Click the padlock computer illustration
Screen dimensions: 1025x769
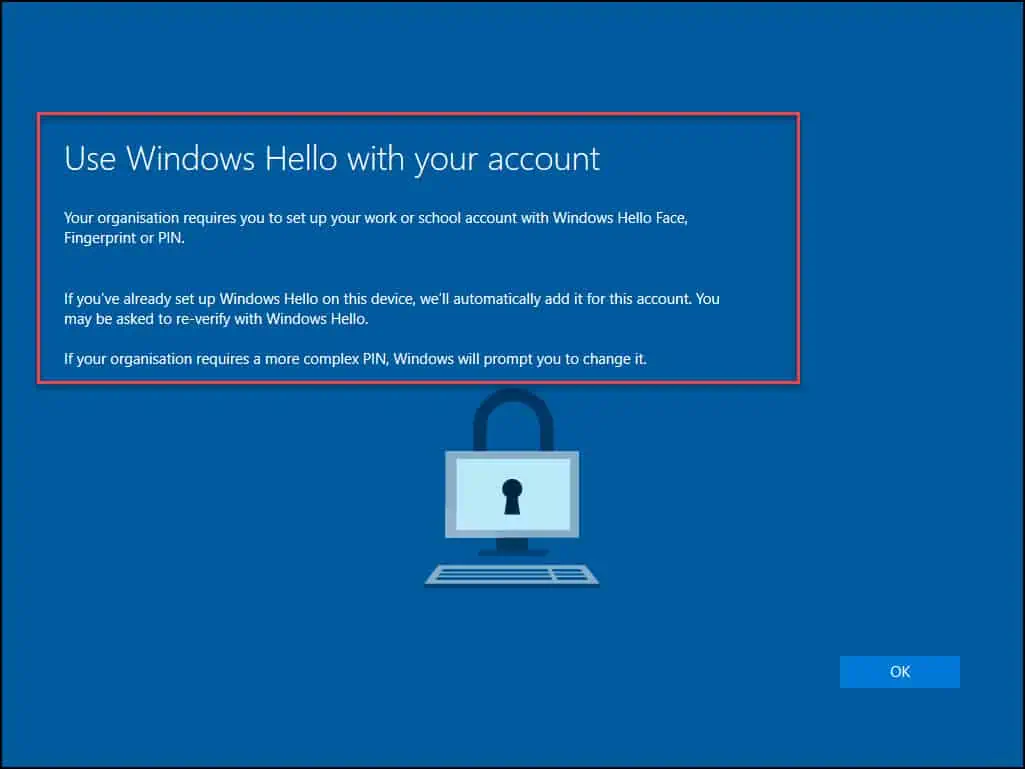(x=512, y=488)
